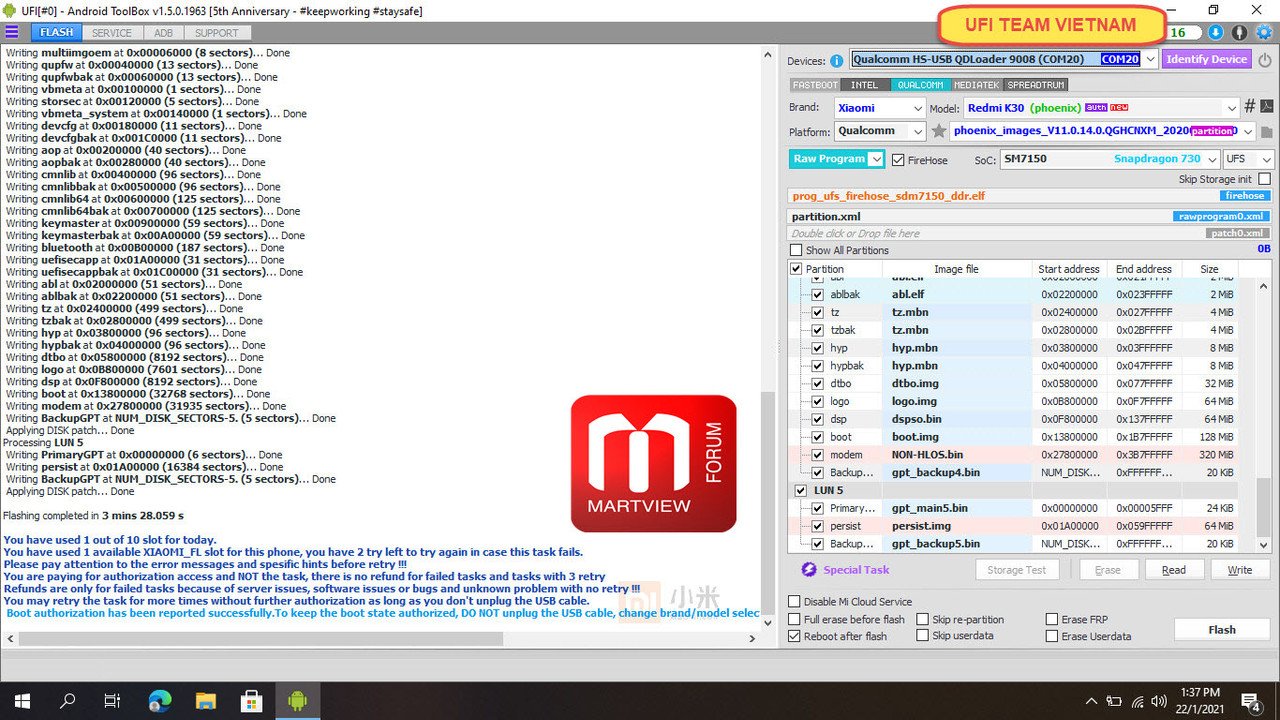1280x720 pixels.
Task: Click the Identify Device button
Action: 1206,60
